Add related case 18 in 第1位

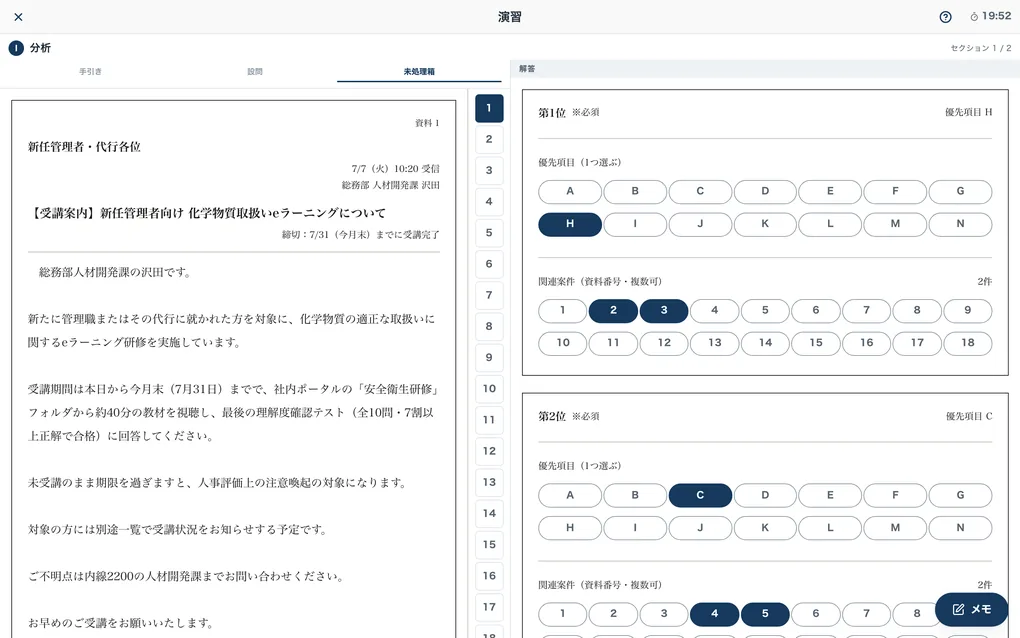(x=968, y=343)
